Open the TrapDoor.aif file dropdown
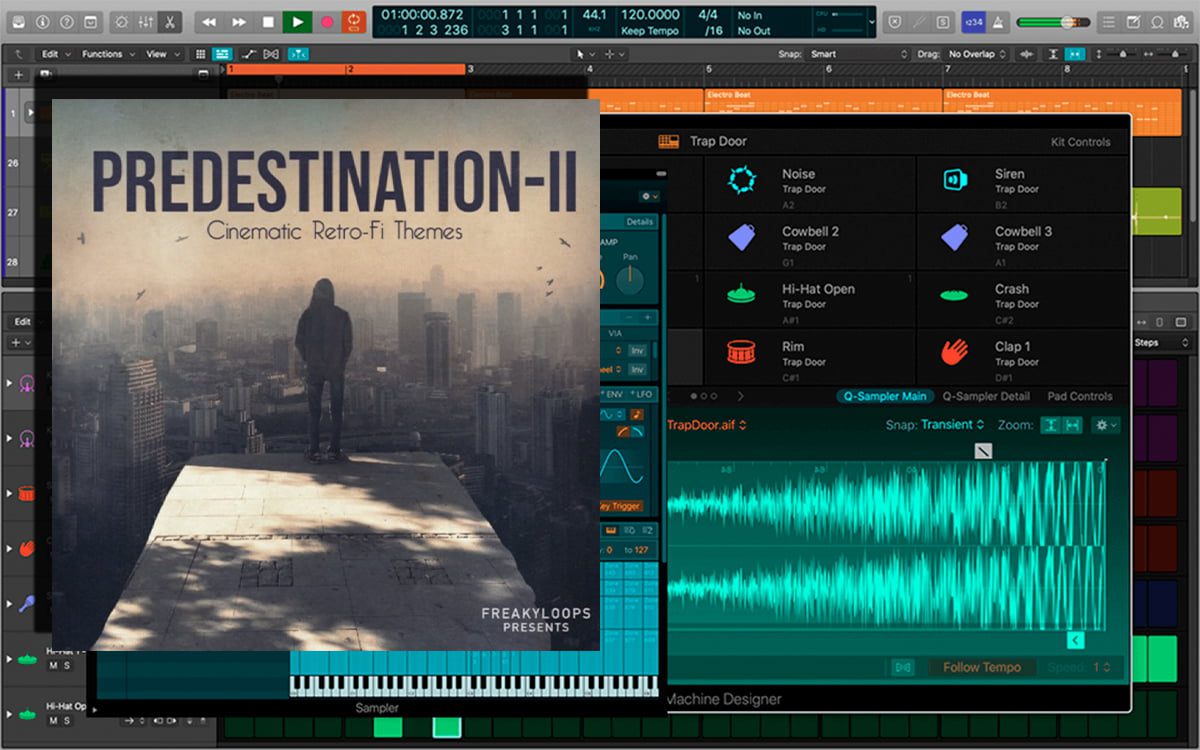The width and height of the screenshot is (1200, 750). (707, 425)
